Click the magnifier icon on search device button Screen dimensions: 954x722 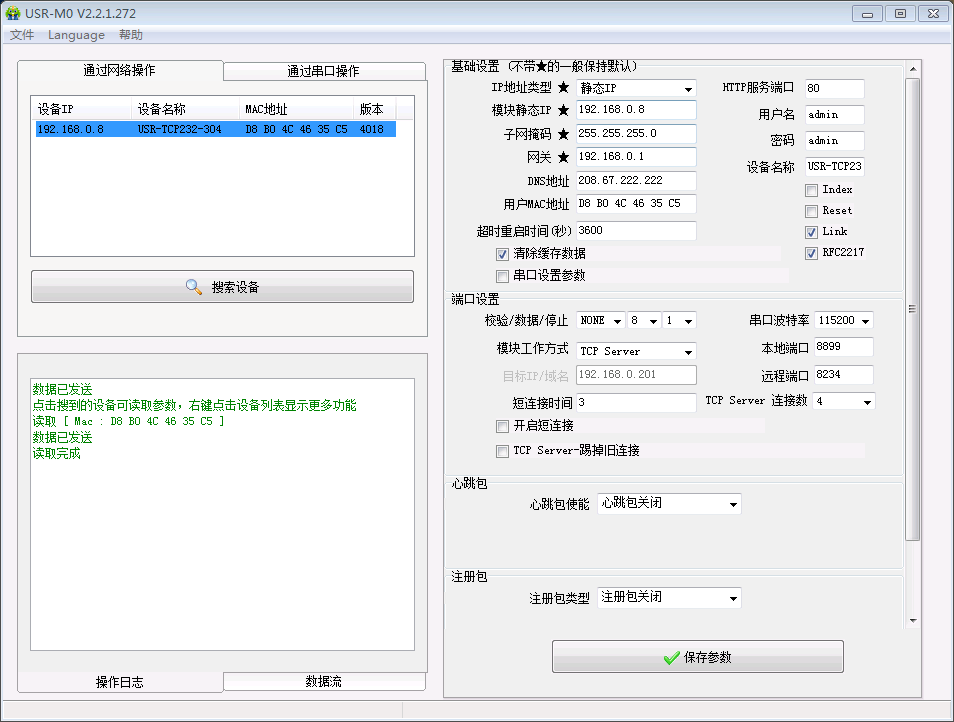(x=194, y=287)
